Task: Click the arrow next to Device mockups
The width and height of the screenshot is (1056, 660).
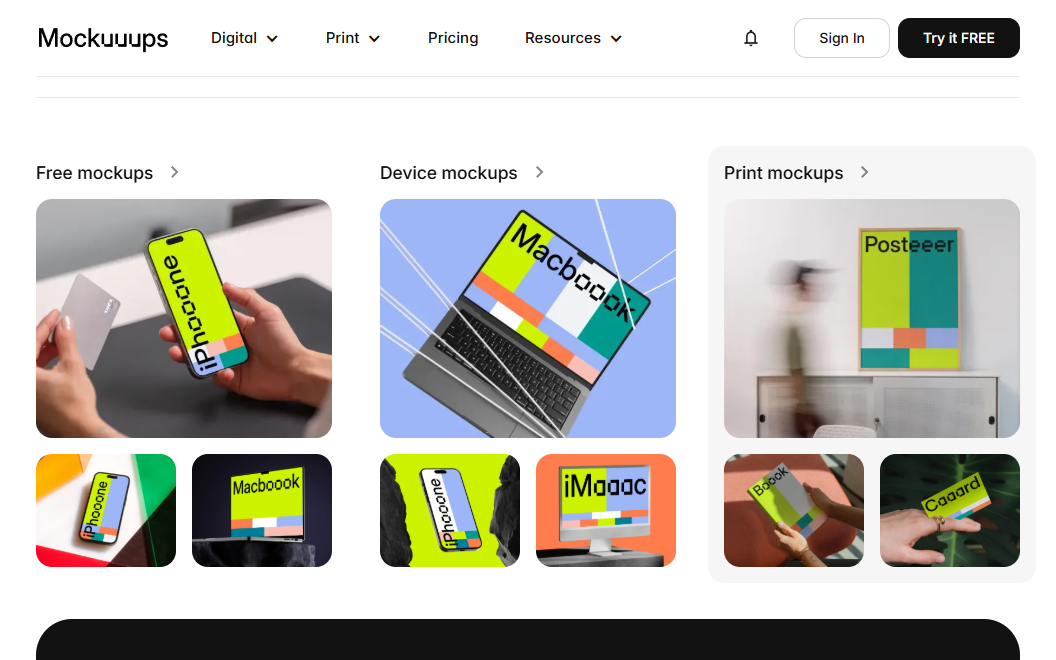Action: click(539, 172)
